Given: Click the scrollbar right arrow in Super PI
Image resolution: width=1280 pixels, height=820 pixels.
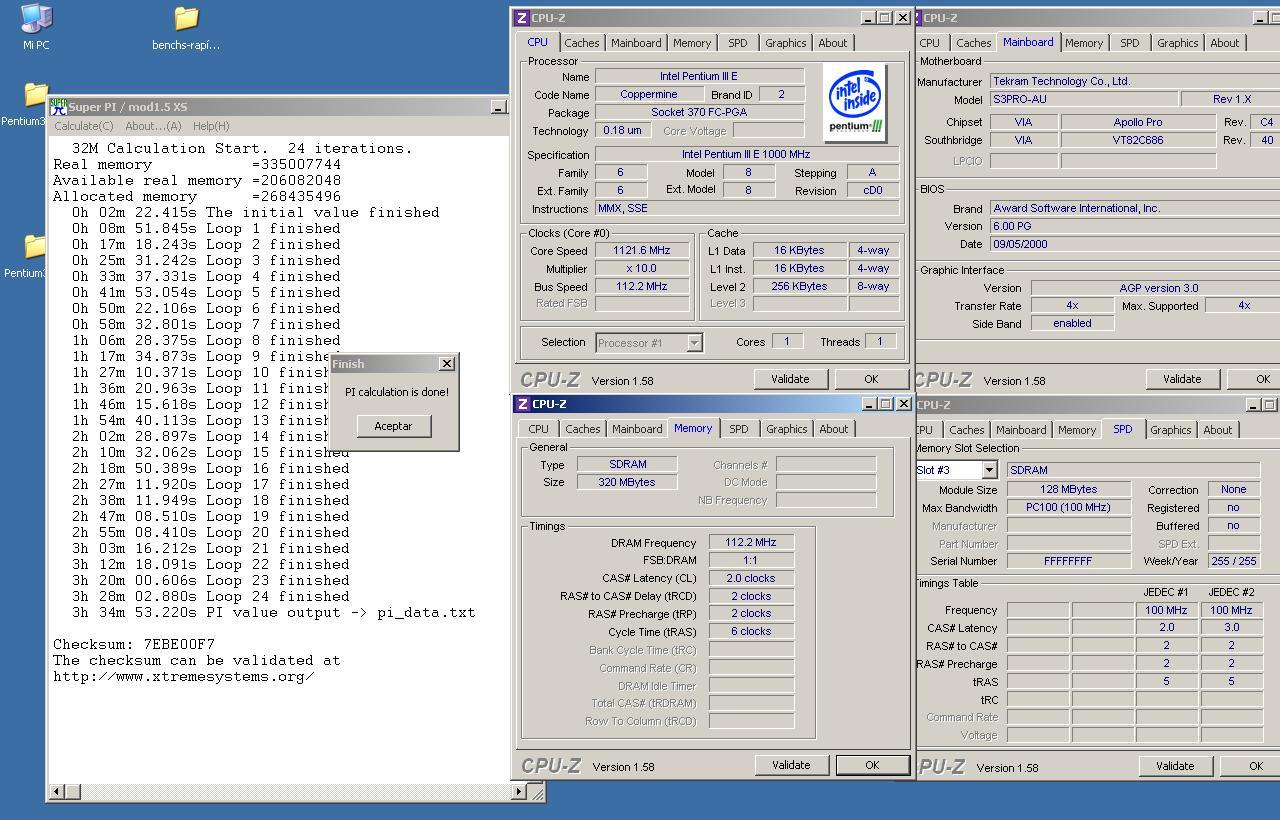Looking at the screenshot, I should 518,792.
